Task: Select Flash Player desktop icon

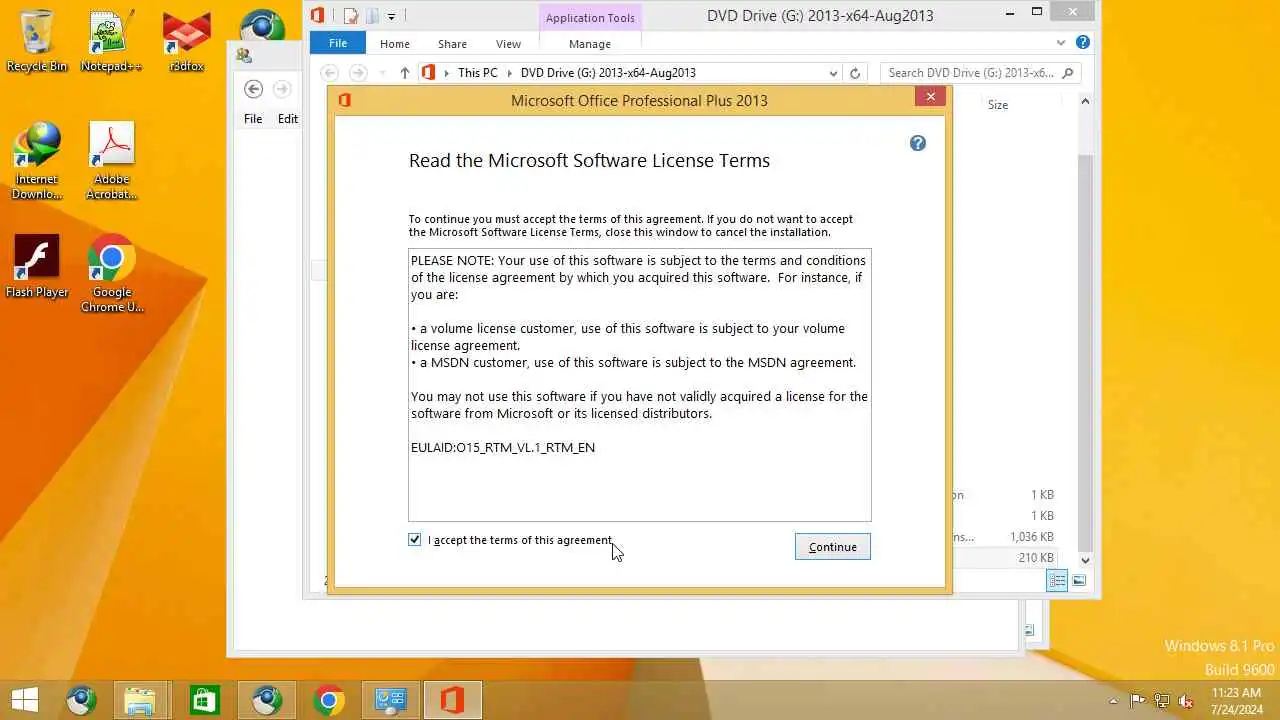Action: point(37,266)
